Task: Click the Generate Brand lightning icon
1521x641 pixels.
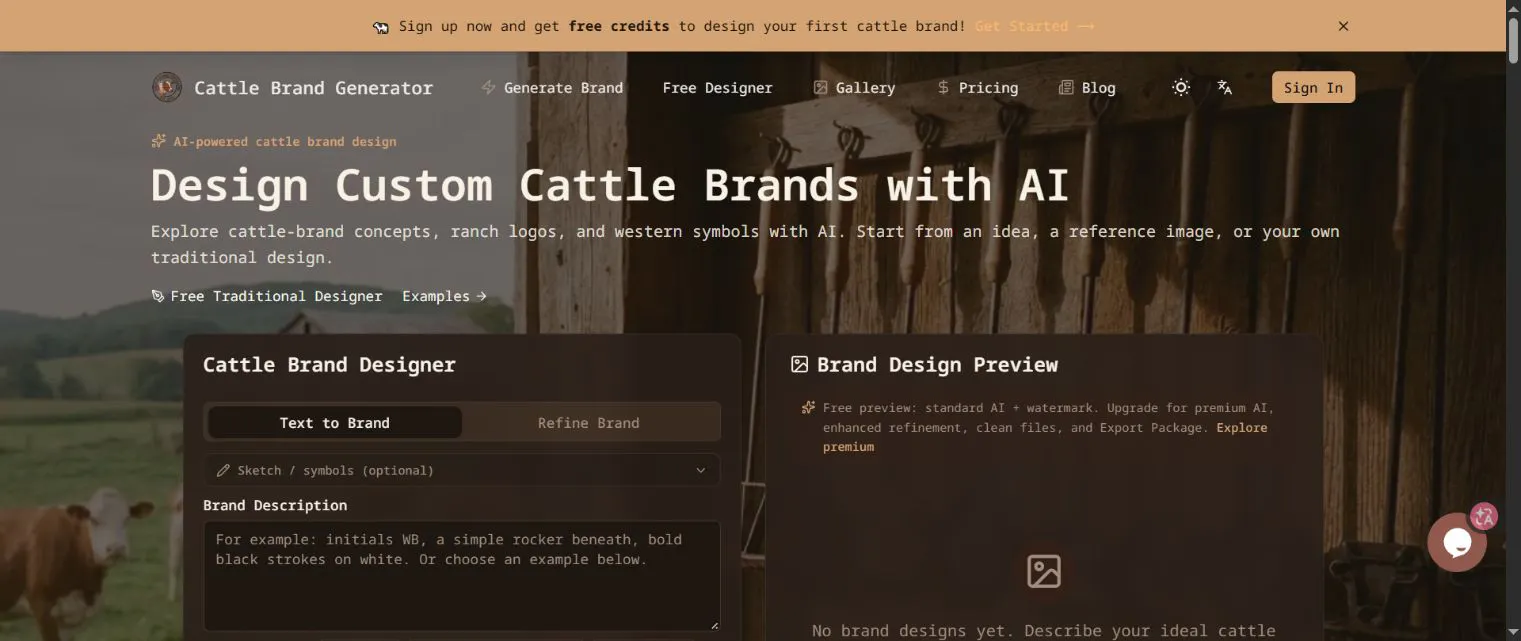Action: [488, 88]
